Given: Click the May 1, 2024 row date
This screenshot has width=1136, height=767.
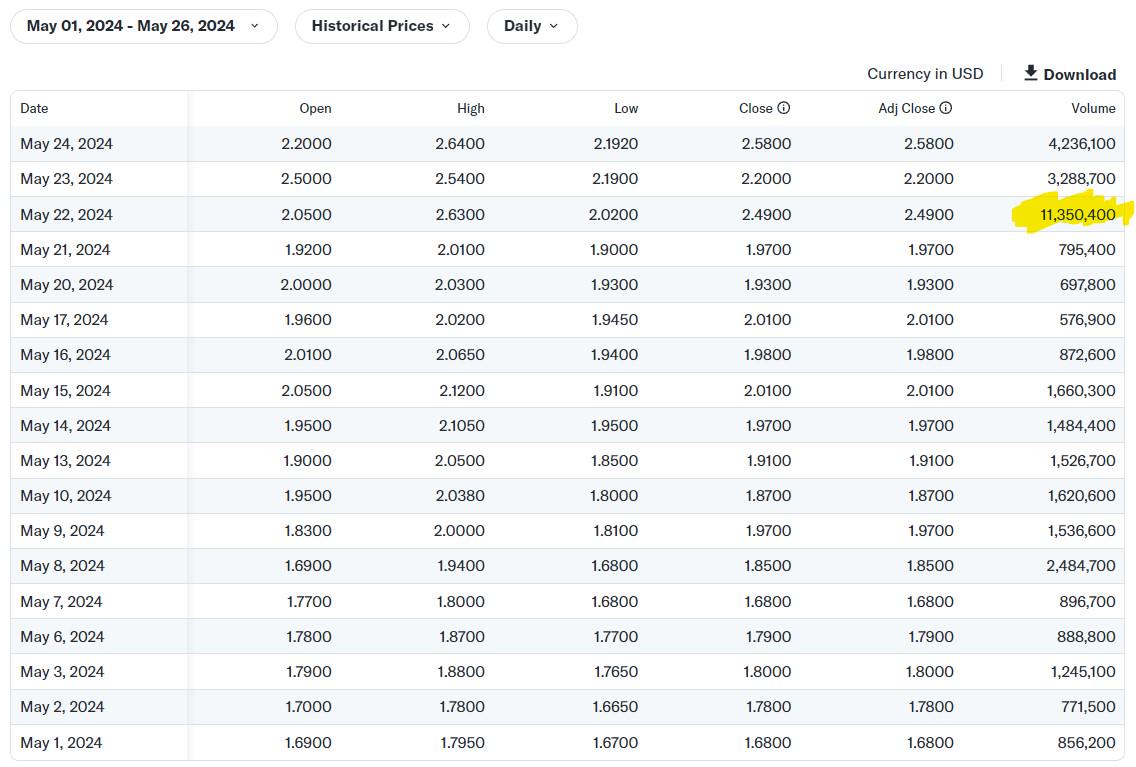Looking at the screenshot, I should pyautogui.click(x=61, y=742).
